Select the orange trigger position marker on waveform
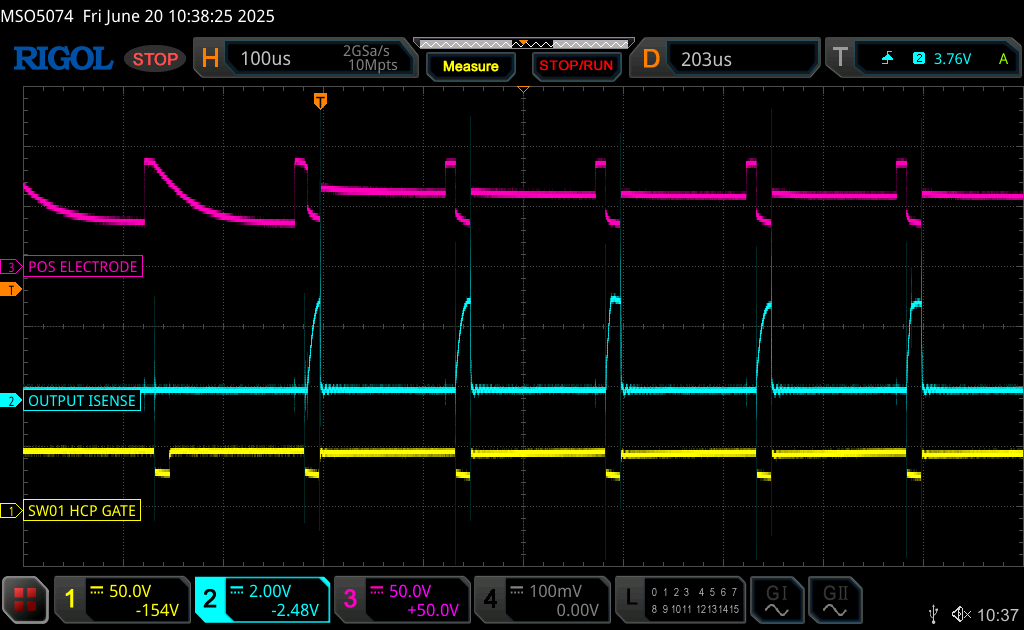 (320, 101)
